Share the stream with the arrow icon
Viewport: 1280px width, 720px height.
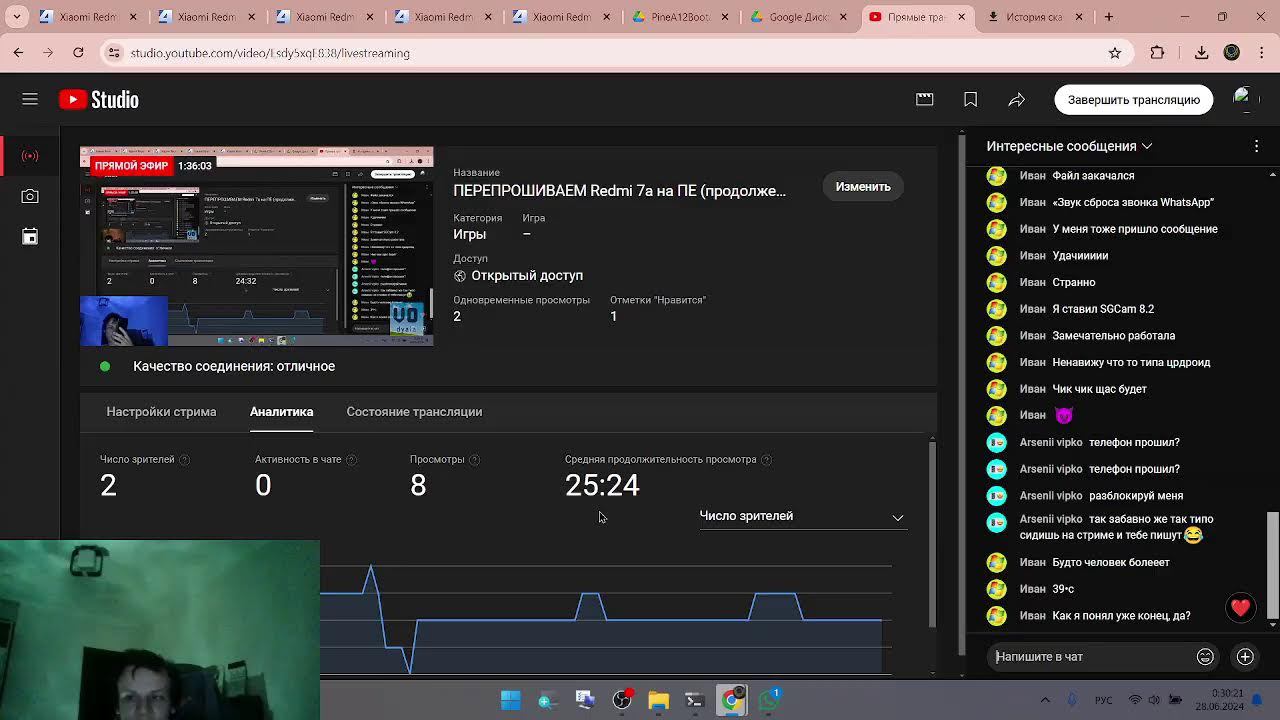pyautogui.click(x=1017, y=99)
